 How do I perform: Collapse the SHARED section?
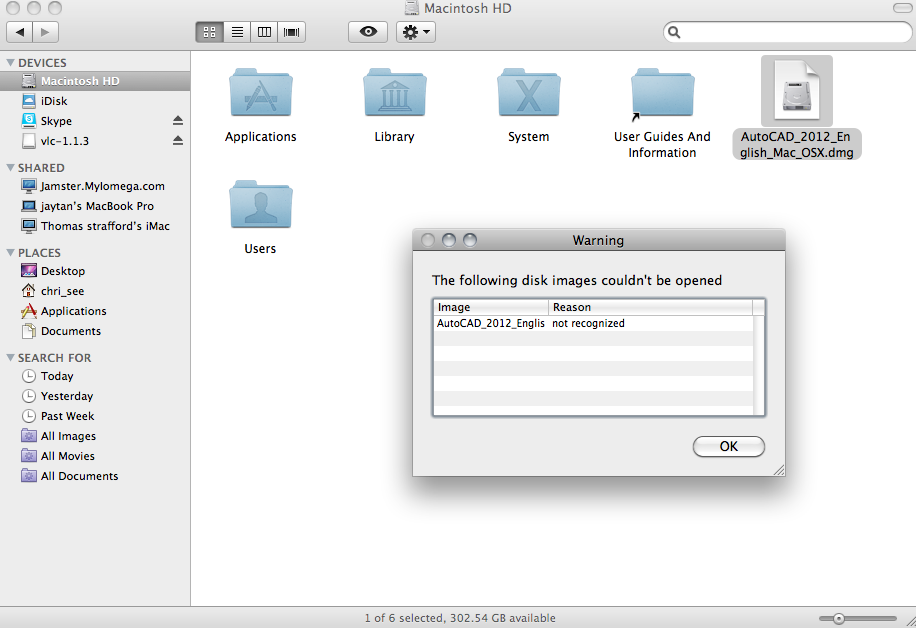(x=10, y=168)
